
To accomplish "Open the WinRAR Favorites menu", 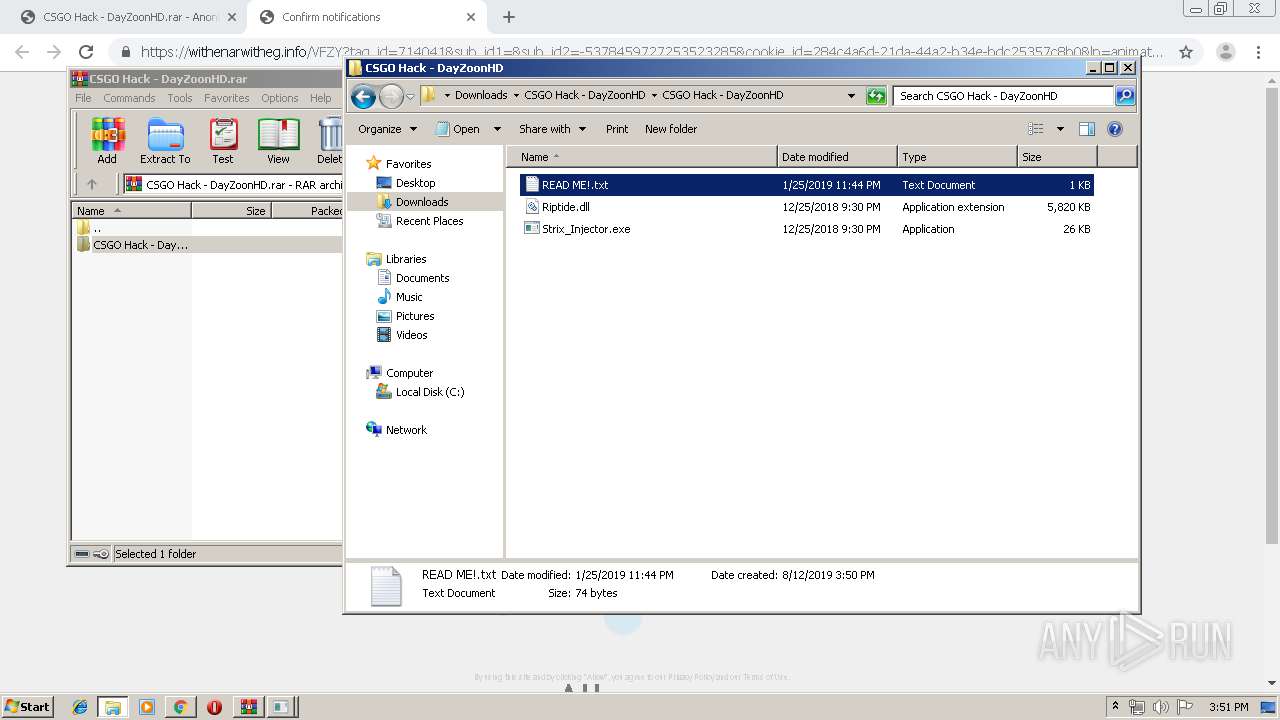I will tap(227, 98).
